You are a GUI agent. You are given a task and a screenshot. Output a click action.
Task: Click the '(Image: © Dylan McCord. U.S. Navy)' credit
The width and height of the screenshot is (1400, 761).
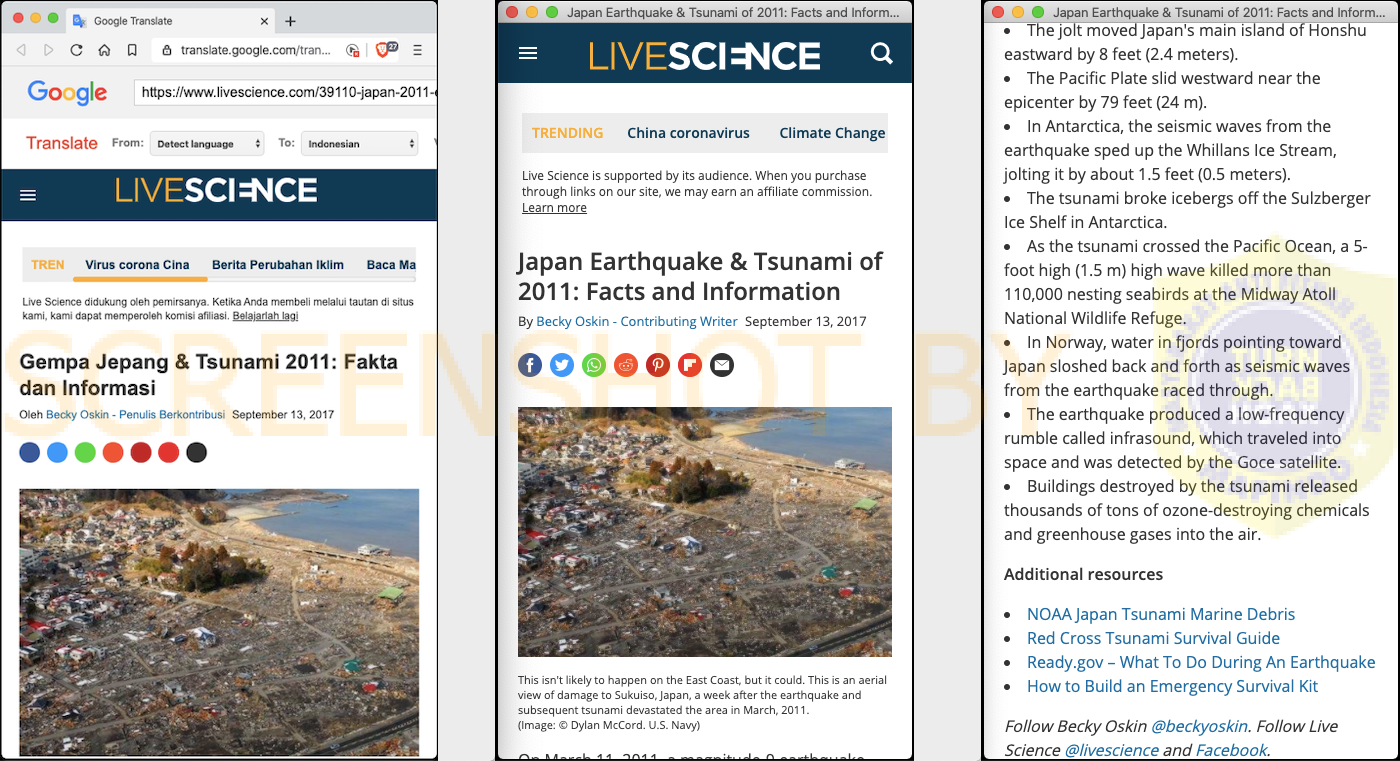point(609,725)
